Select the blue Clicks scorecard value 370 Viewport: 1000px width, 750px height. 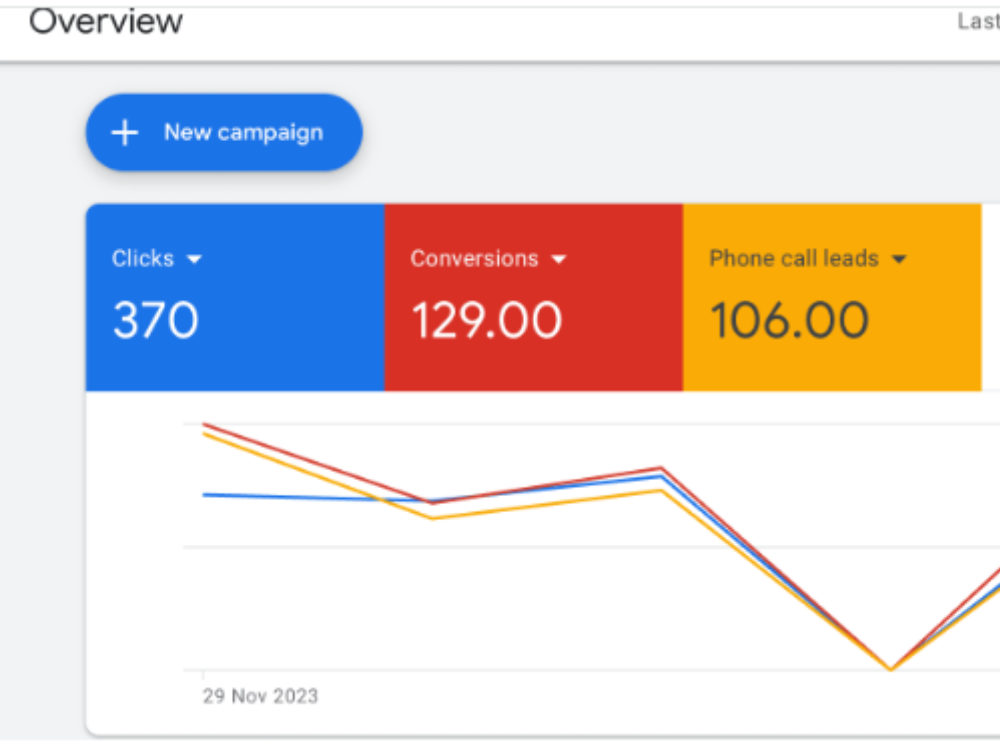156,320
